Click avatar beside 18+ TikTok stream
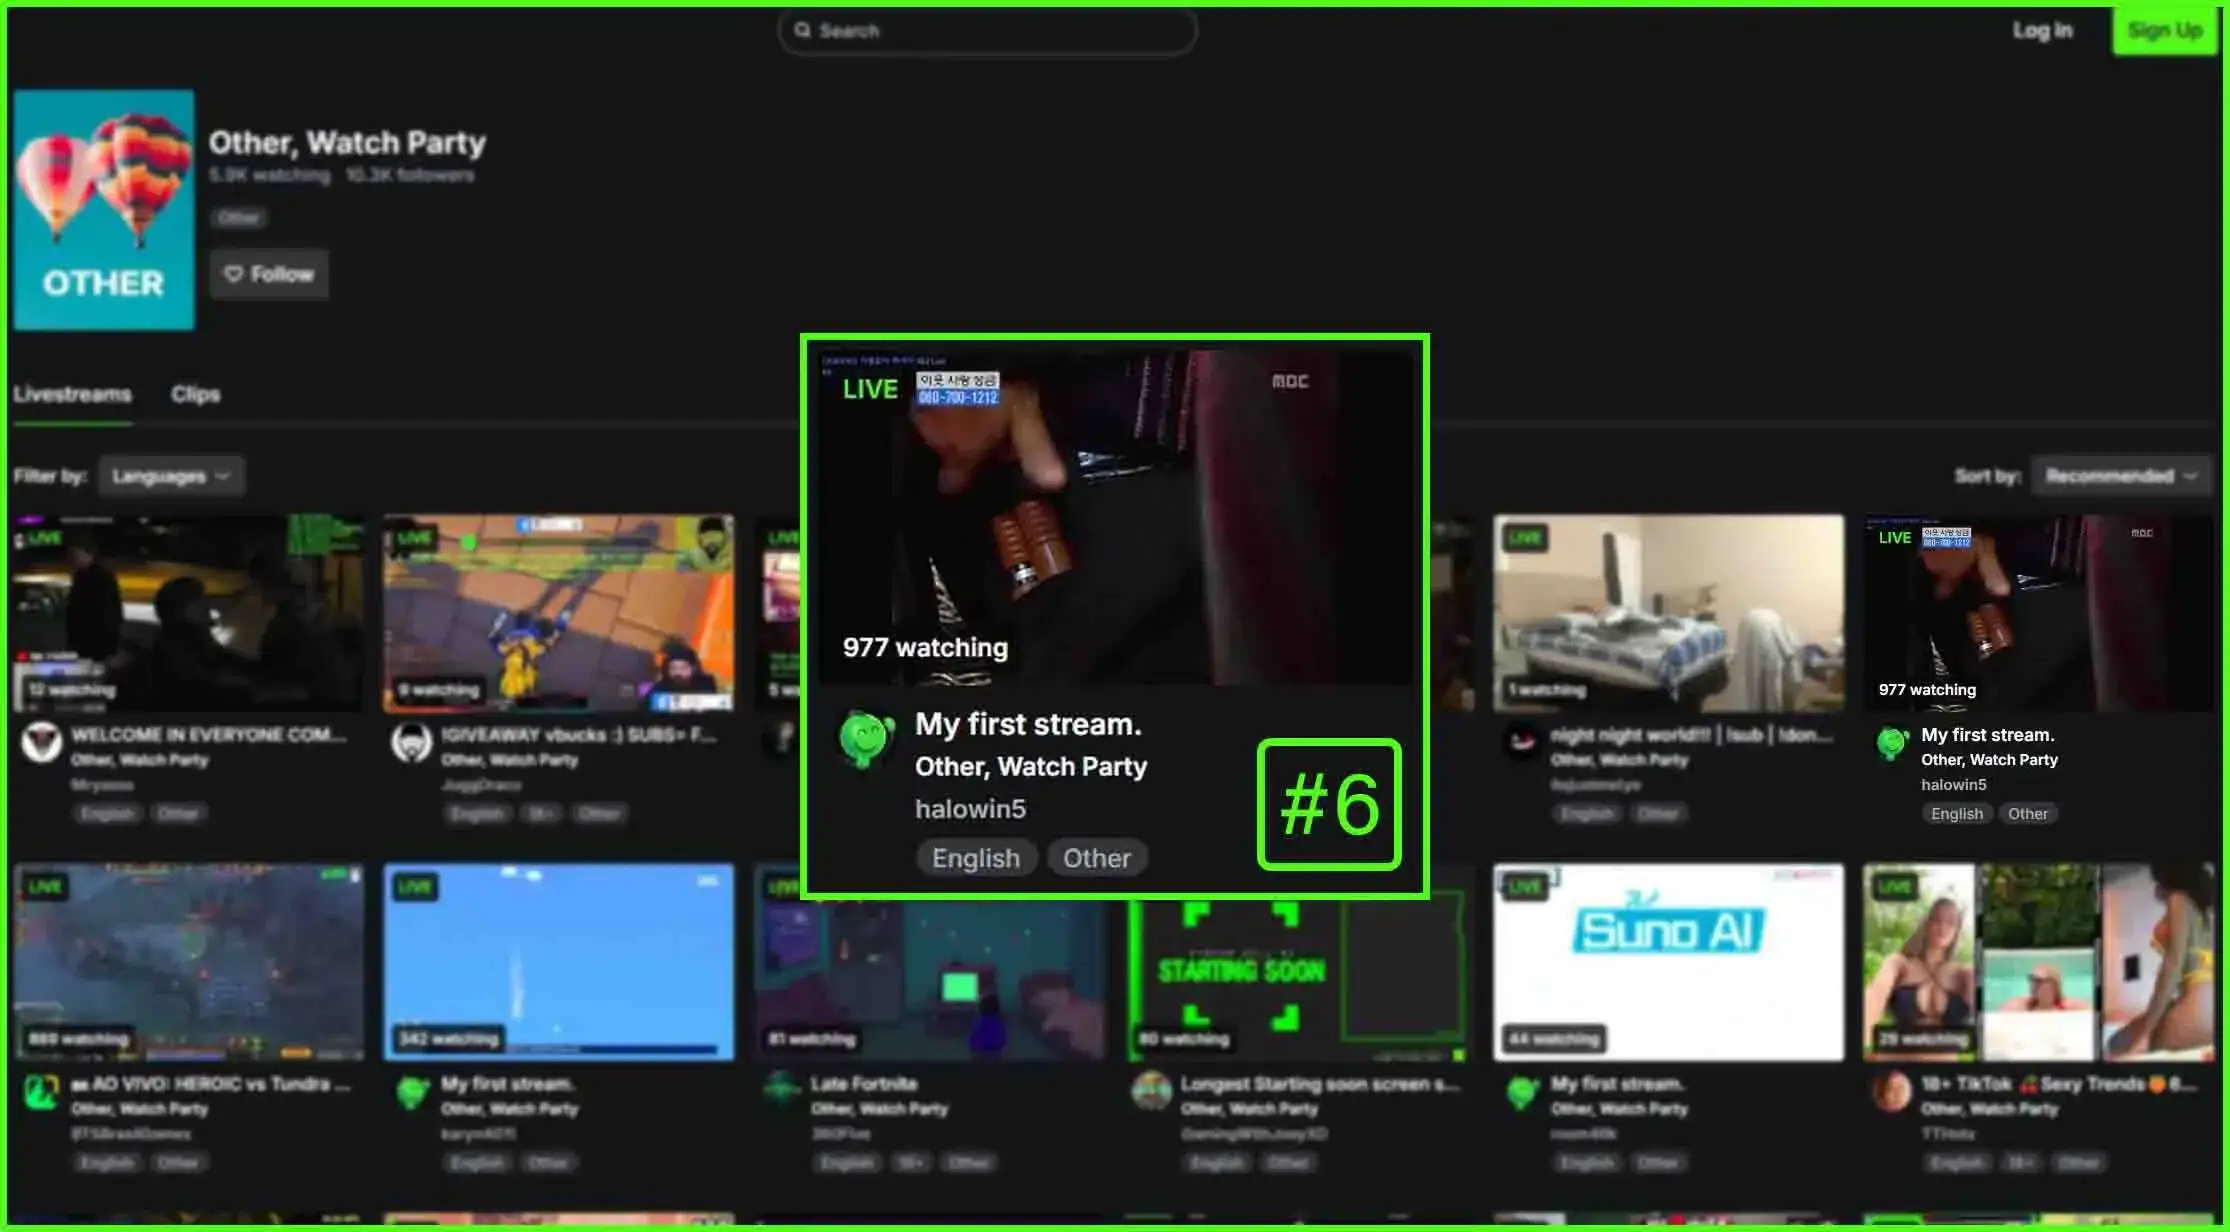 1891,1092
